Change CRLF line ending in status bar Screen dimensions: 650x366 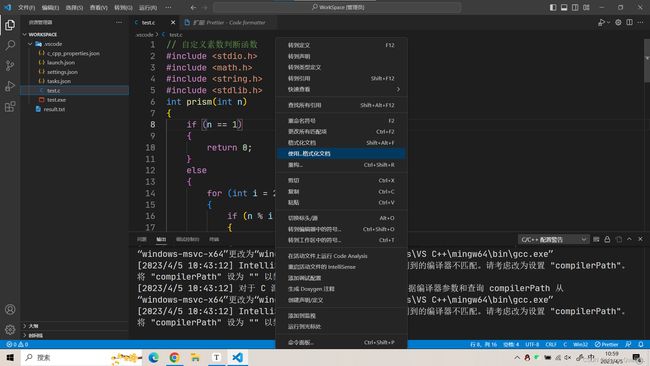pos(551,344)
